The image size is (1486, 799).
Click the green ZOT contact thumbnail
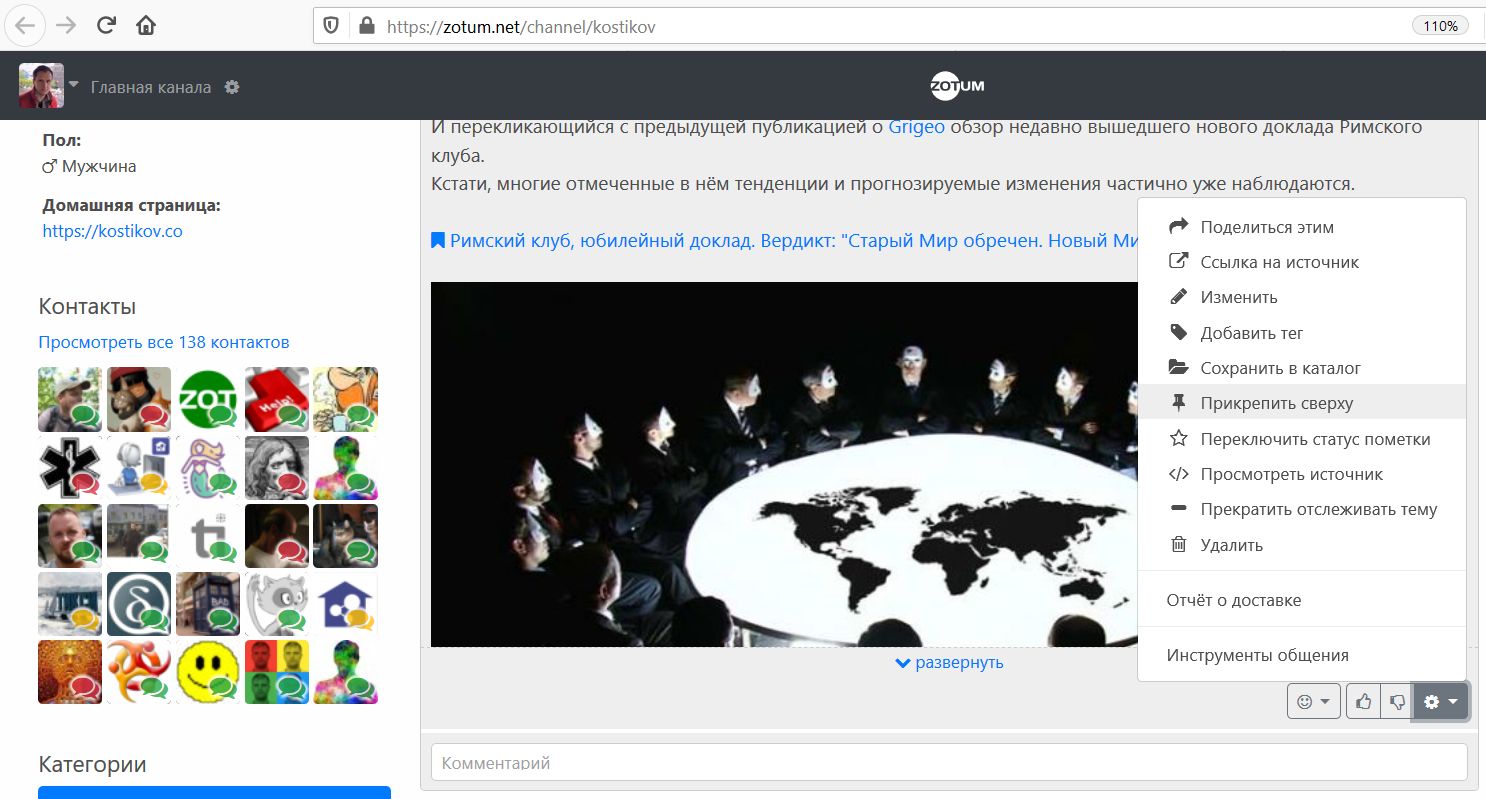click(x=207, y=399)
